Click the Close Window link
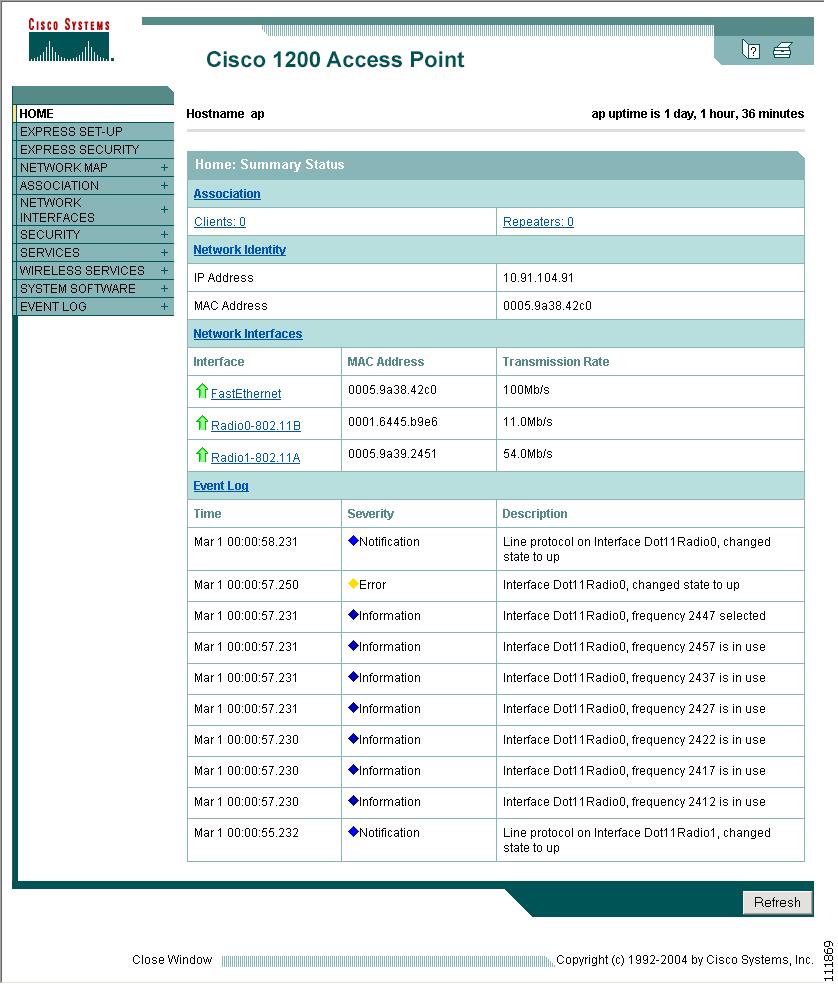Image resolution: width=838 pixels, height=984 pixels. pos(172,960)
